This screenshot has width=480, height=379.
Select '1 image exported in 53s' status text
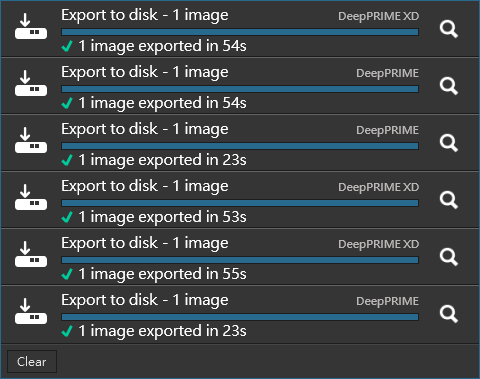(x=162, y=217)
